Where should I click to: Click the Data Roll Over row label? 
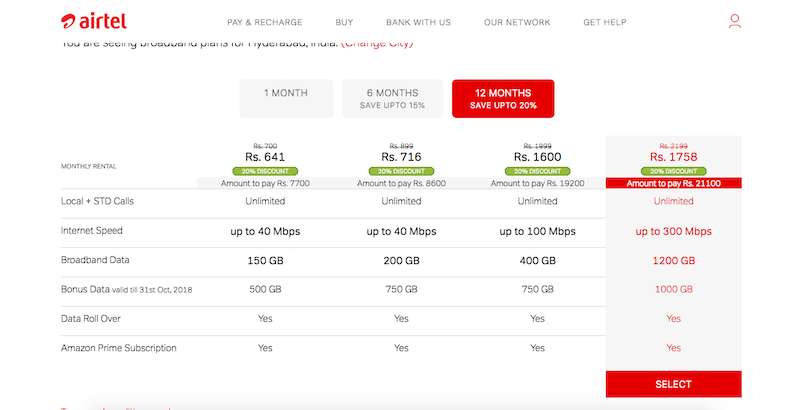pyautogui.click(x=91, y=319)
